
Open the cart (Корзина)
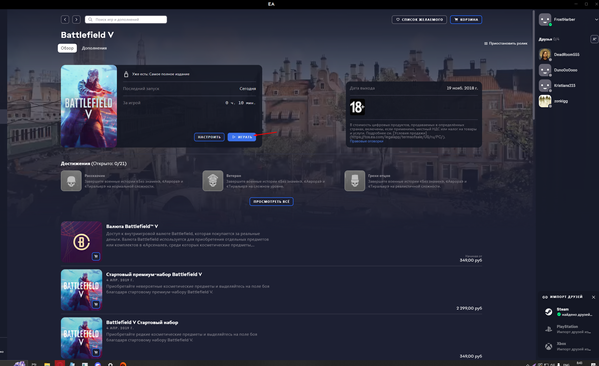point(466,19)
